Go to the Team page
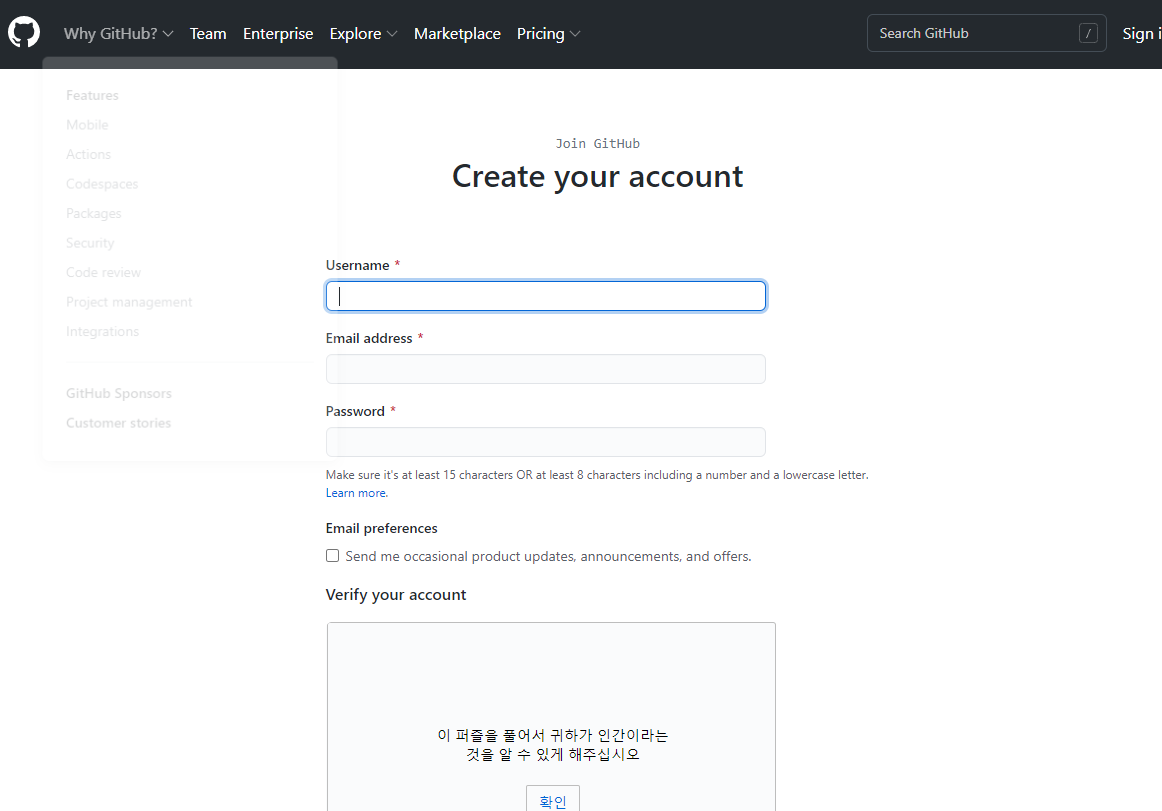The height and width of the screenshot is (811, 1162). [x=208, y=33]
